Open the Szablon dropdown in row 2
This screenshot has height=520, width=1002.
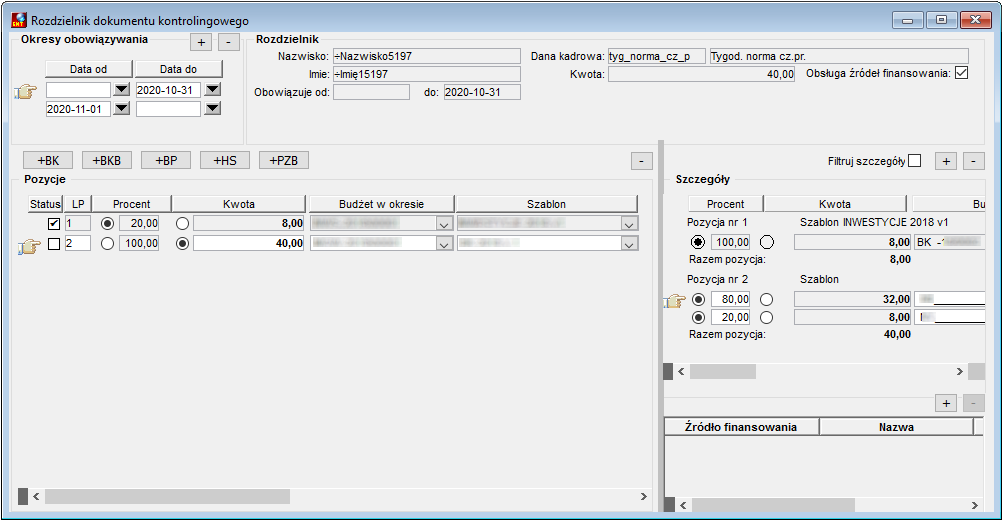coord(629,244)
